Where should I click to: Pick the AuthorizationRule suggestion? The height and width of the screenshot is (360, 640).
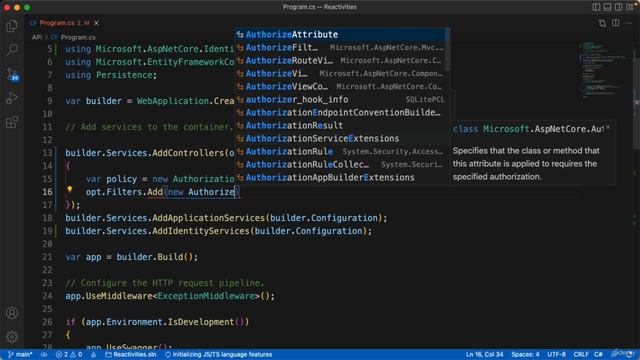(342, 152)
